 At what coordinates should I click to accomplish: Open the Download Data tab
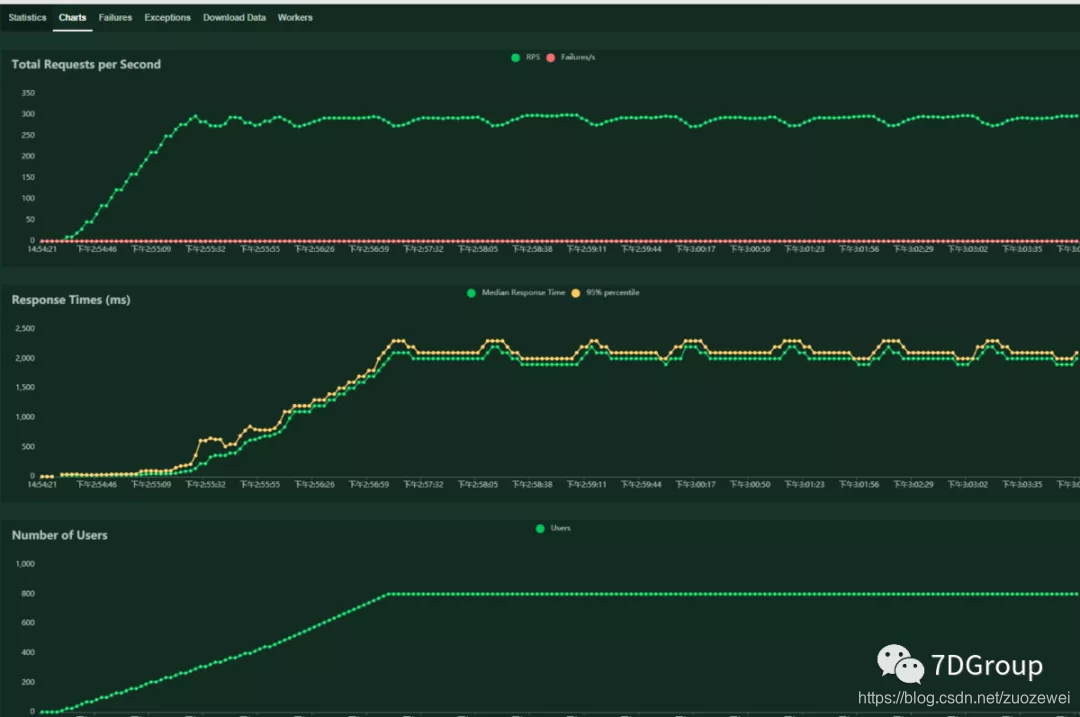(x=234, y=17)
